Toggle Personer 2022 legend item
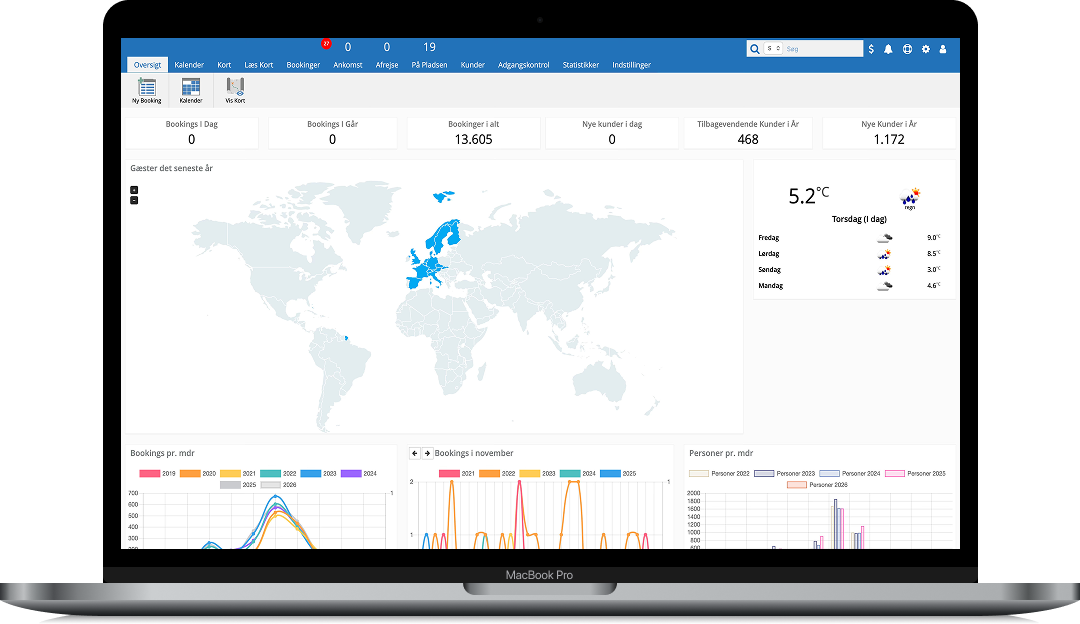The height and width of the screenshot is (624, 1080). [720, 474]
